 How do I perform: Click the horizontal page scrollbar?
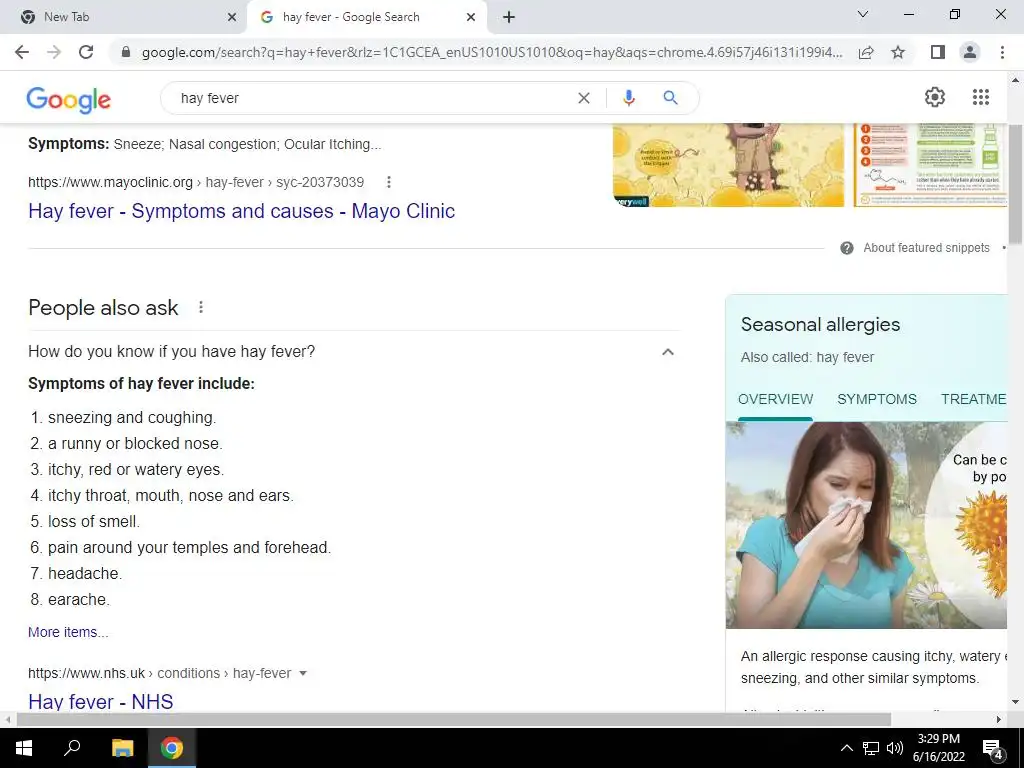[x=454, y=720]
